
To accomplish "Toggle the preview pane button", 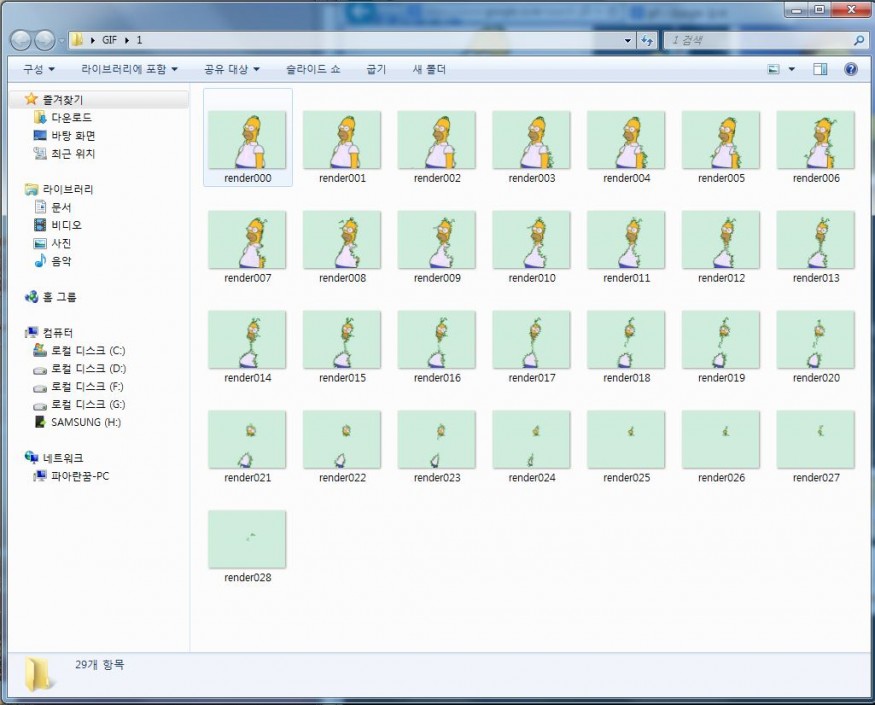I will (820, 69).
